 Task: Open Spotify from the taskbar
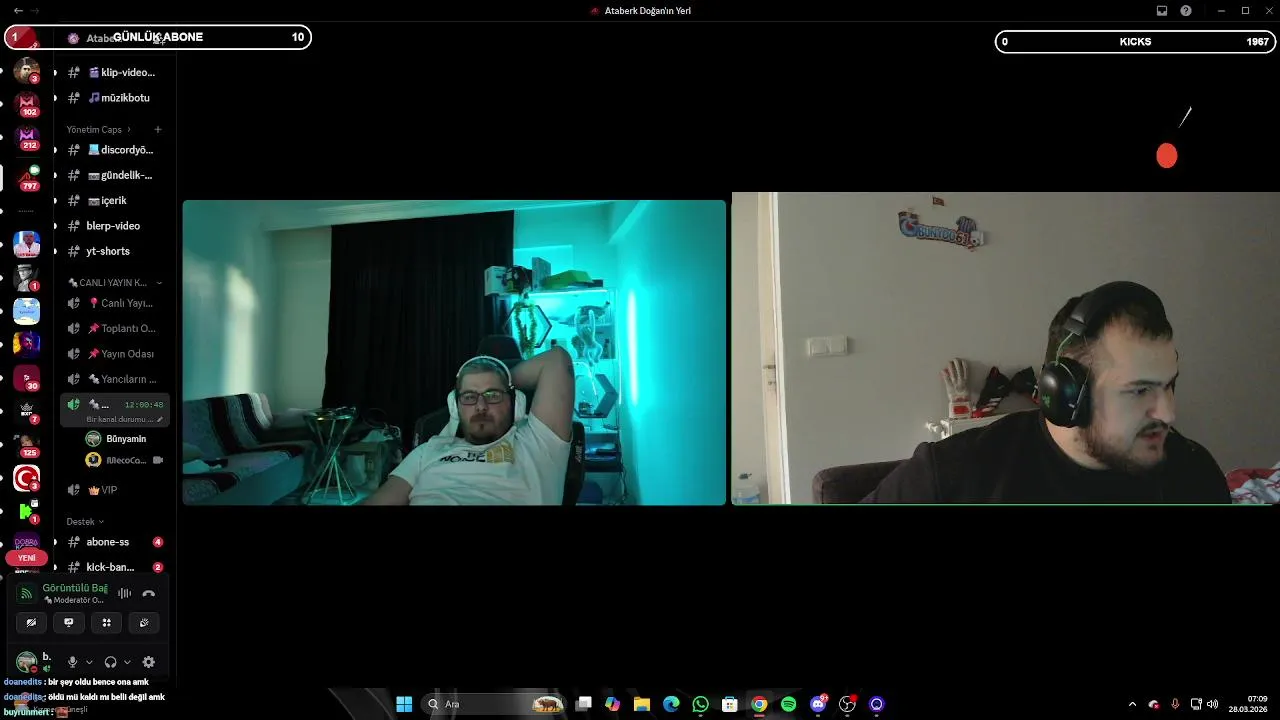[788, 704]
